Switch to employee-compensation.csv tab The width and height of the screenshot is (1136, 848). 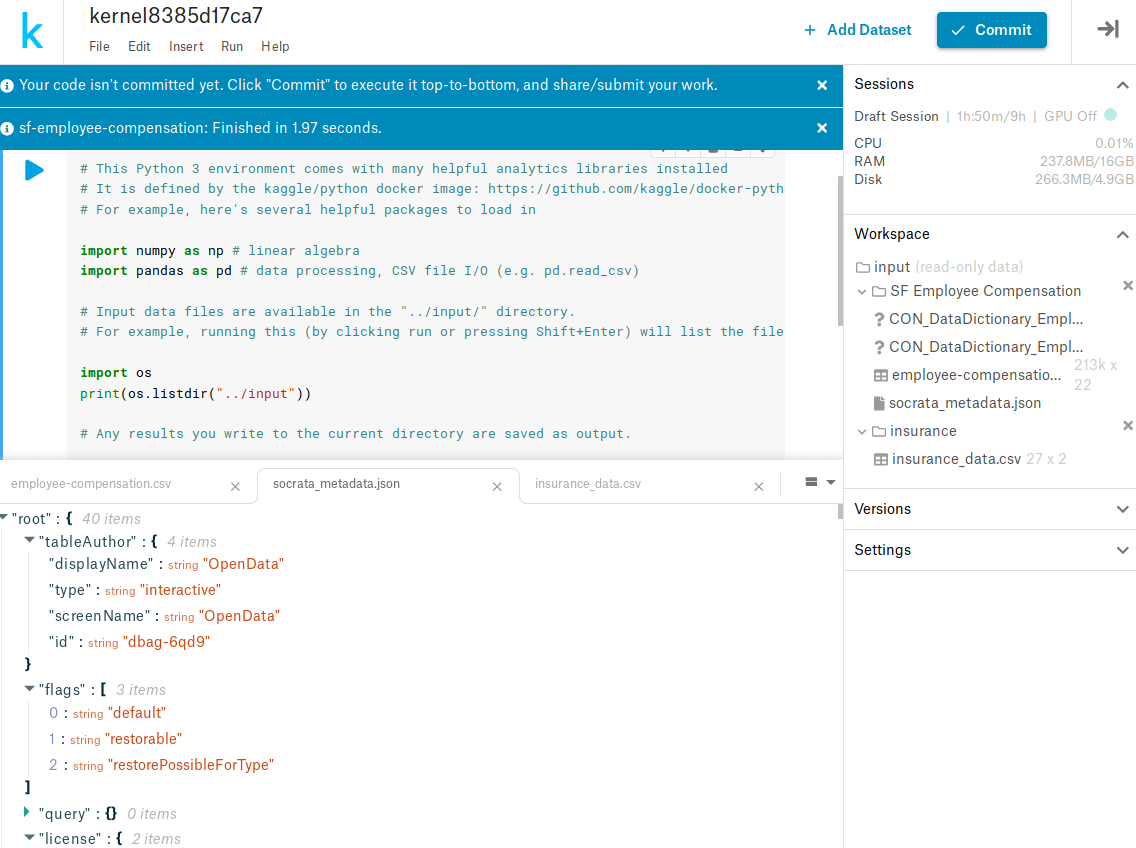click(x=91, y=484)
